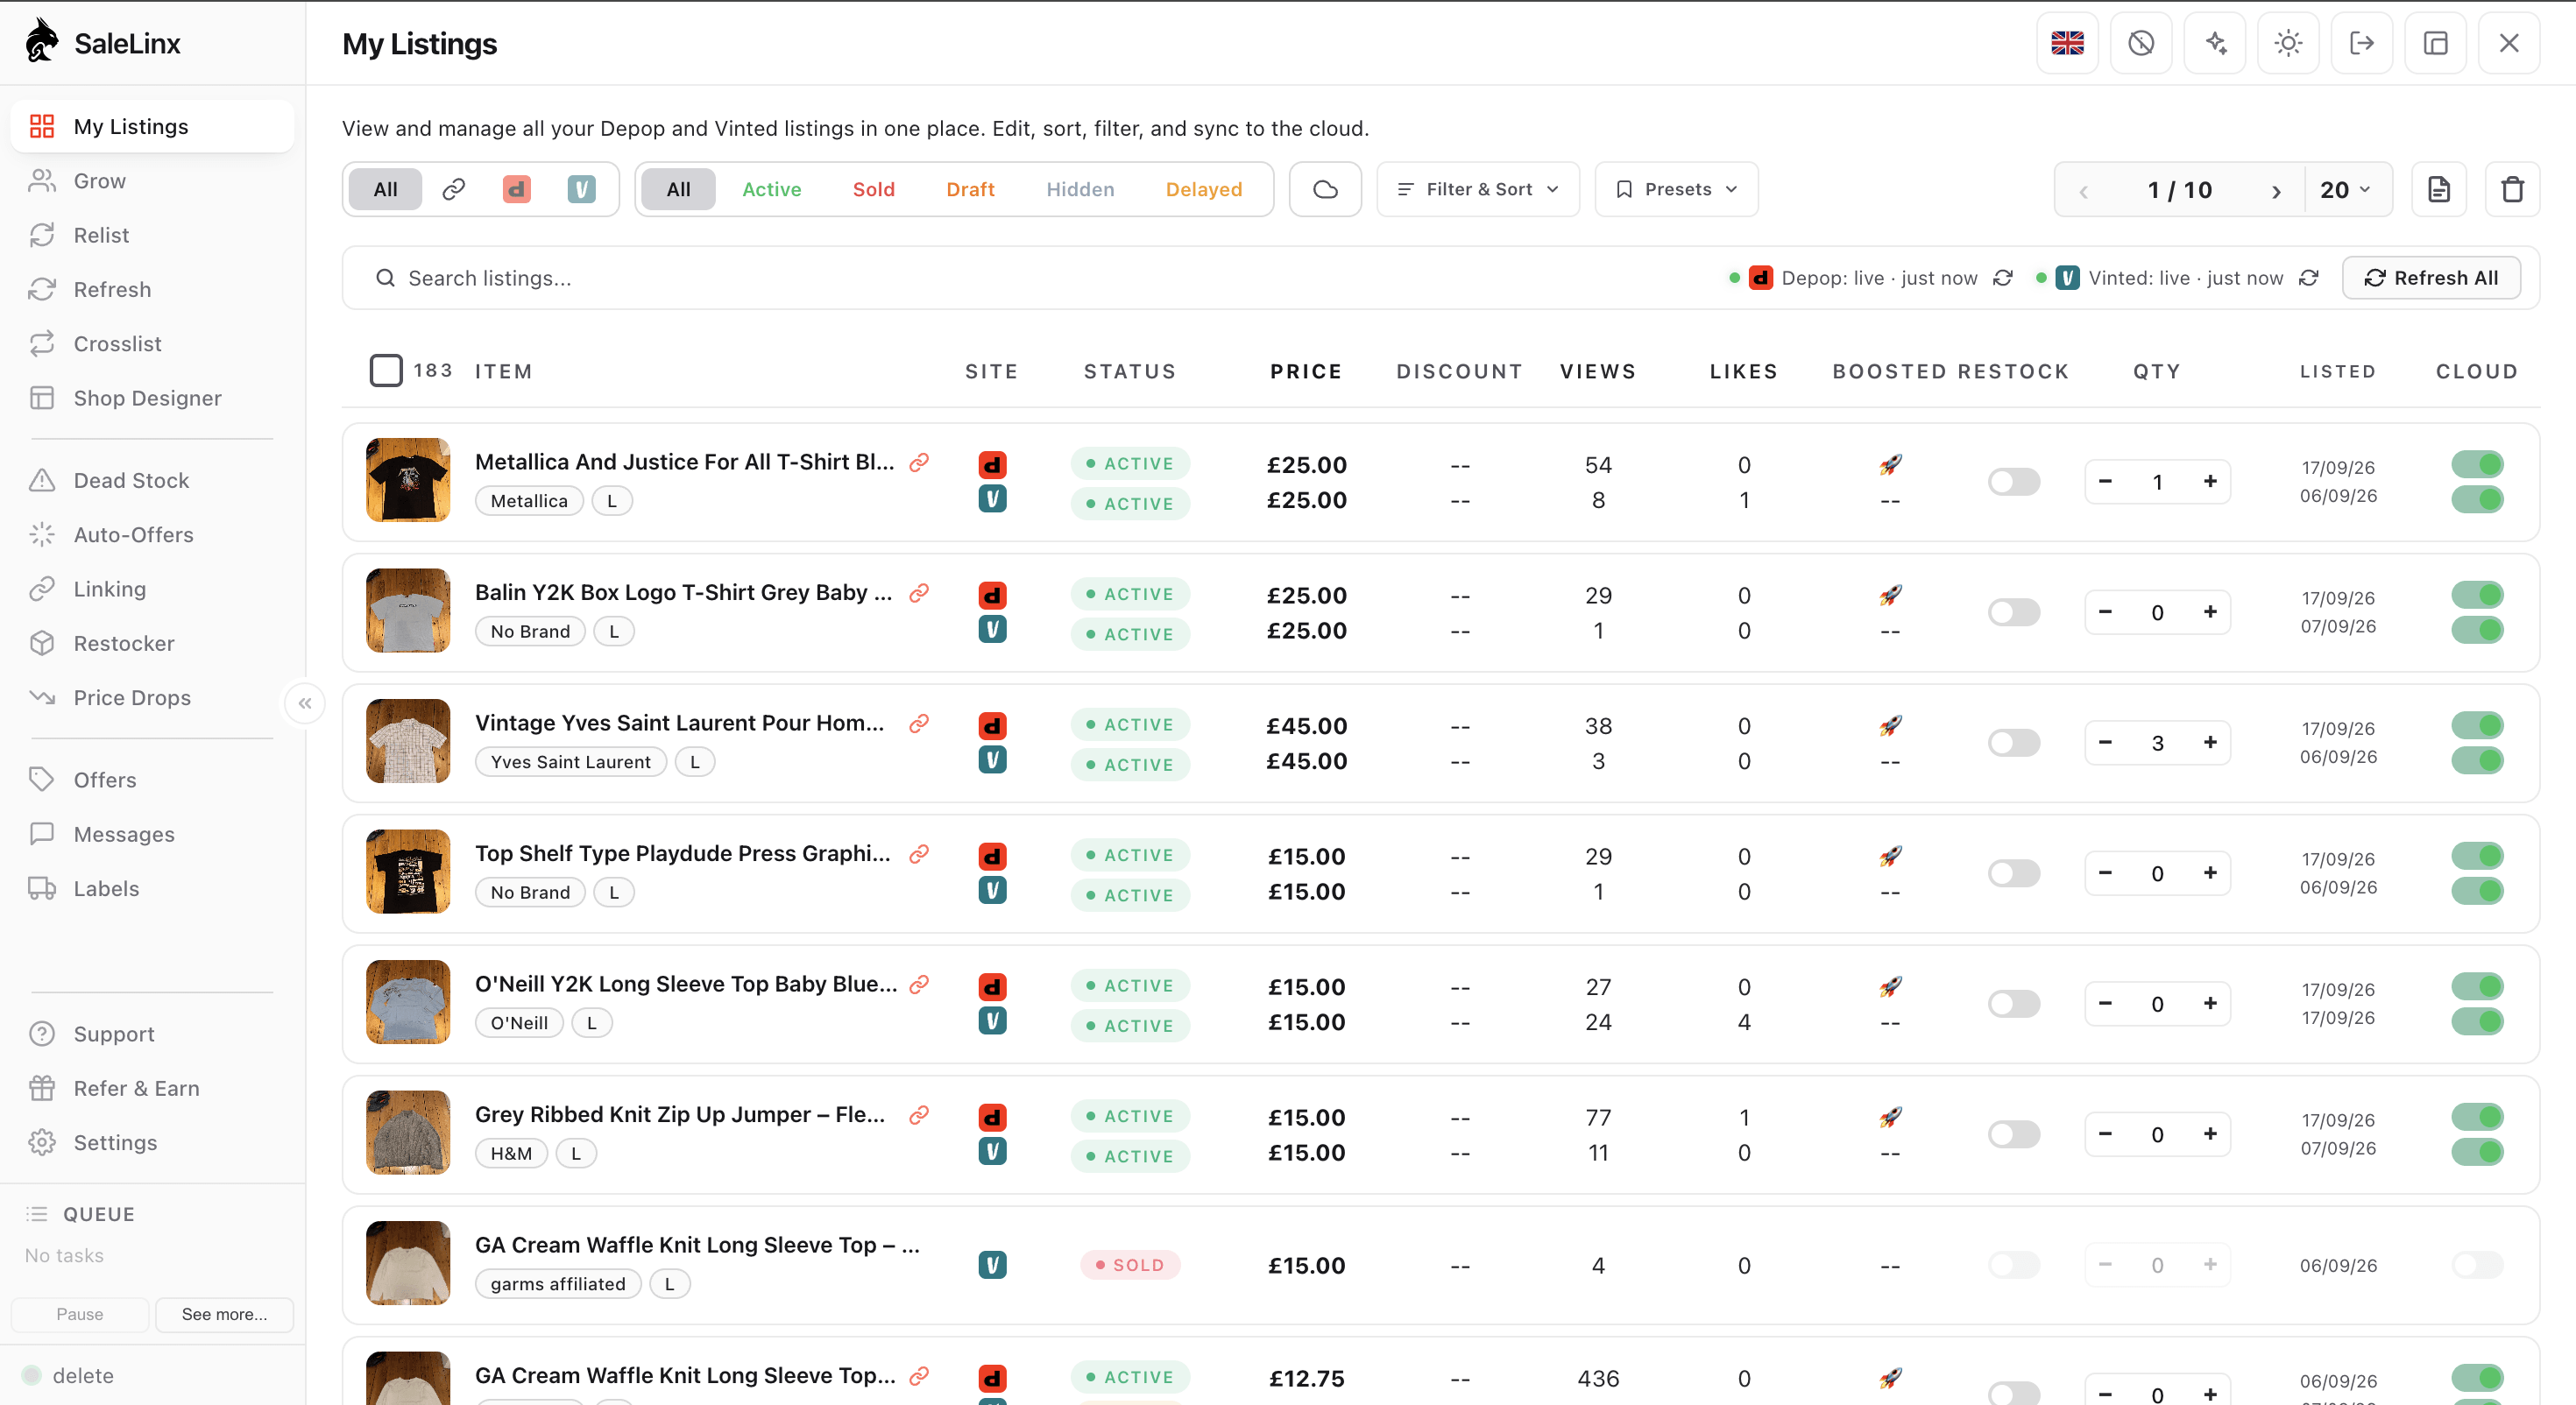Toggle restock for Metallica T-Shirt row
The width and height of the screenshot is (2576, 1405).
coord(2014,482)
